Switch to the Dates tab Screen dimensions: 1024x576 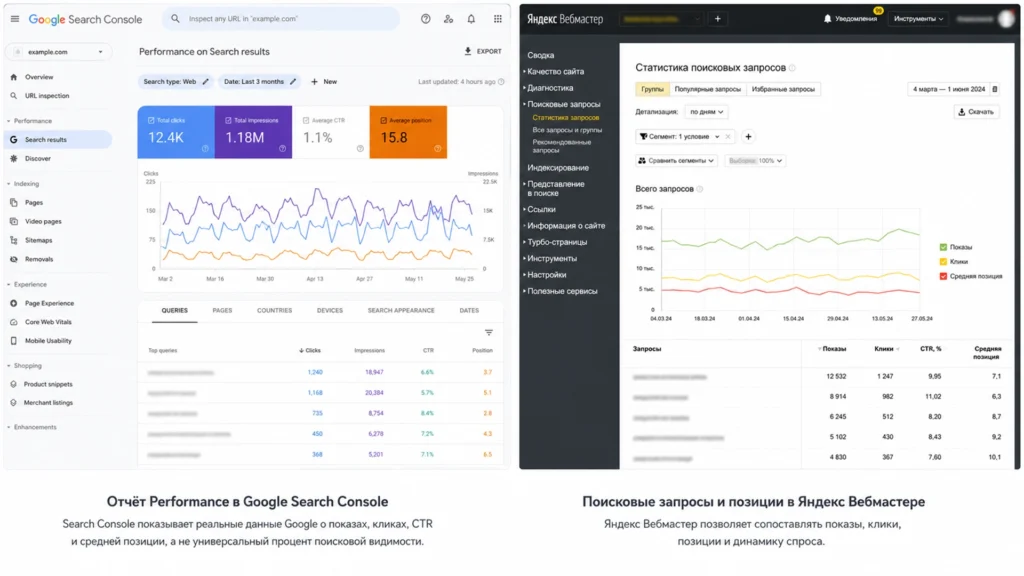click(x=469, y=311)
